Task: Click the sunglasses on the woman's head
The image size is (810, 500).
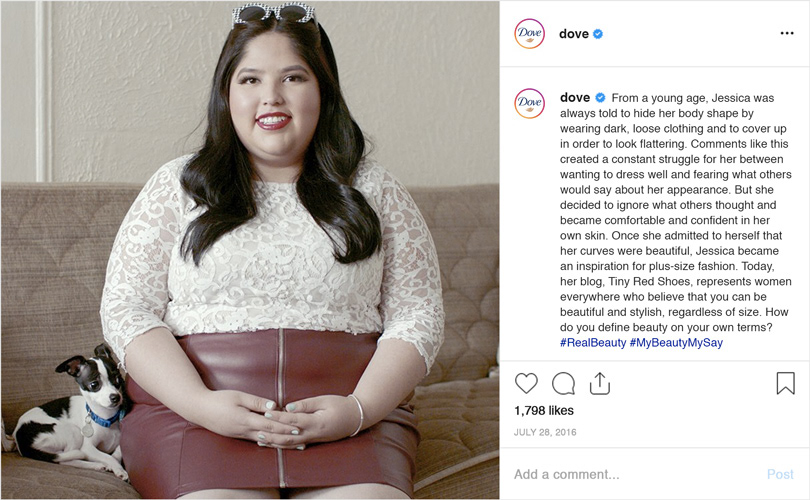Action: (274, 13)
